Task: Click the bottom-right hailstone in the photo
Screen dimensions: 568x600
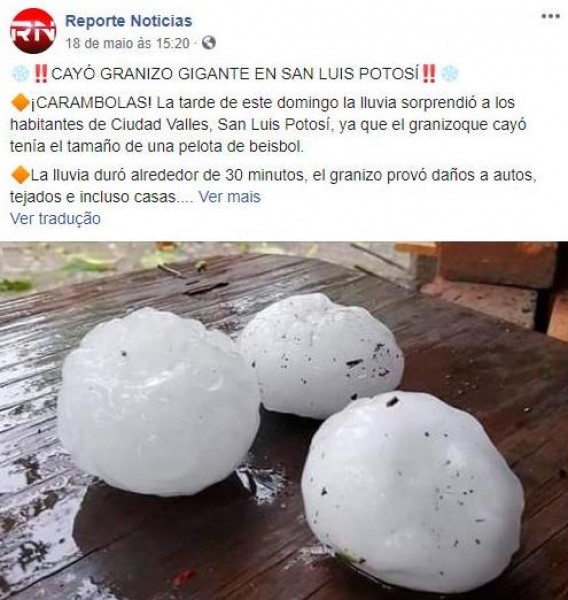Action: click(x=413, y=491)
